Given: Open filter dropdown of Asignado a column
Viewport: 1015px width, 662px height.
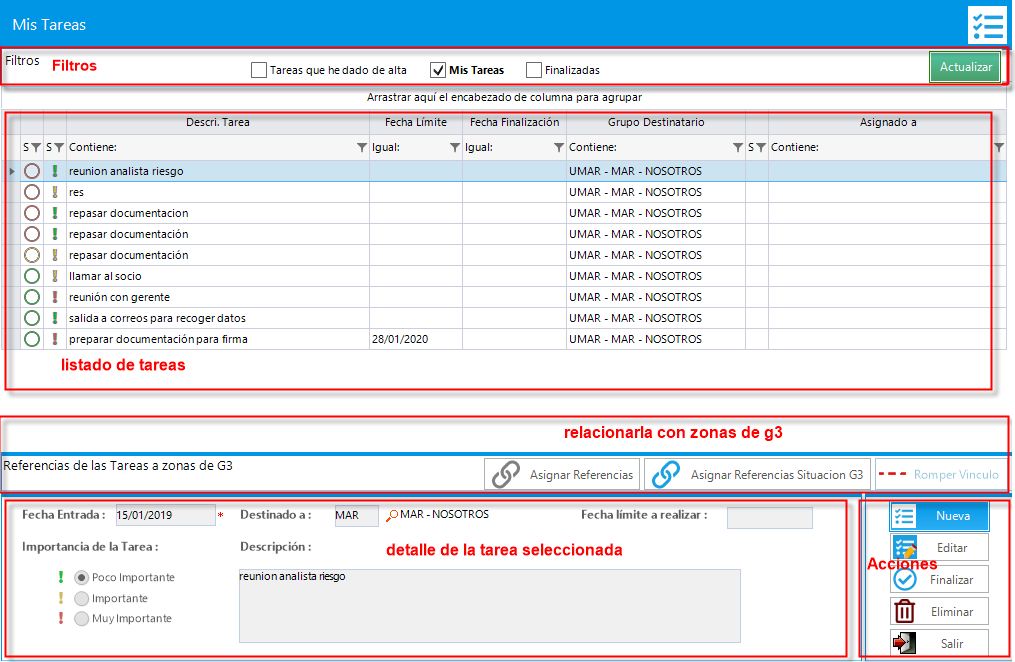Looking at the screenshot, I should click(999, 148).
